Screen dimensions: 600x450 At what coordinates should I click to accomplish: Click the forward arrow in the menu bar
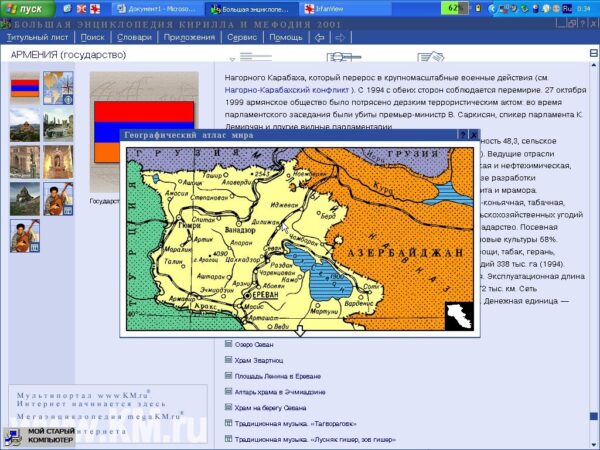[340, 37]
